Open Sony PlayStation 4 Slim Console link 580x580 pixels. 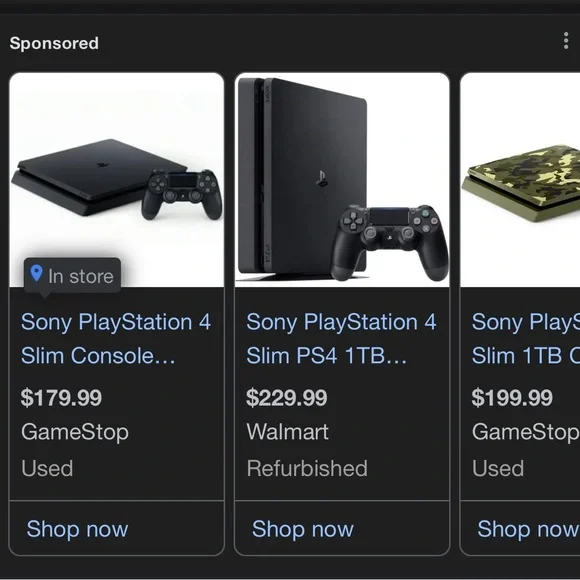(116, 338)
